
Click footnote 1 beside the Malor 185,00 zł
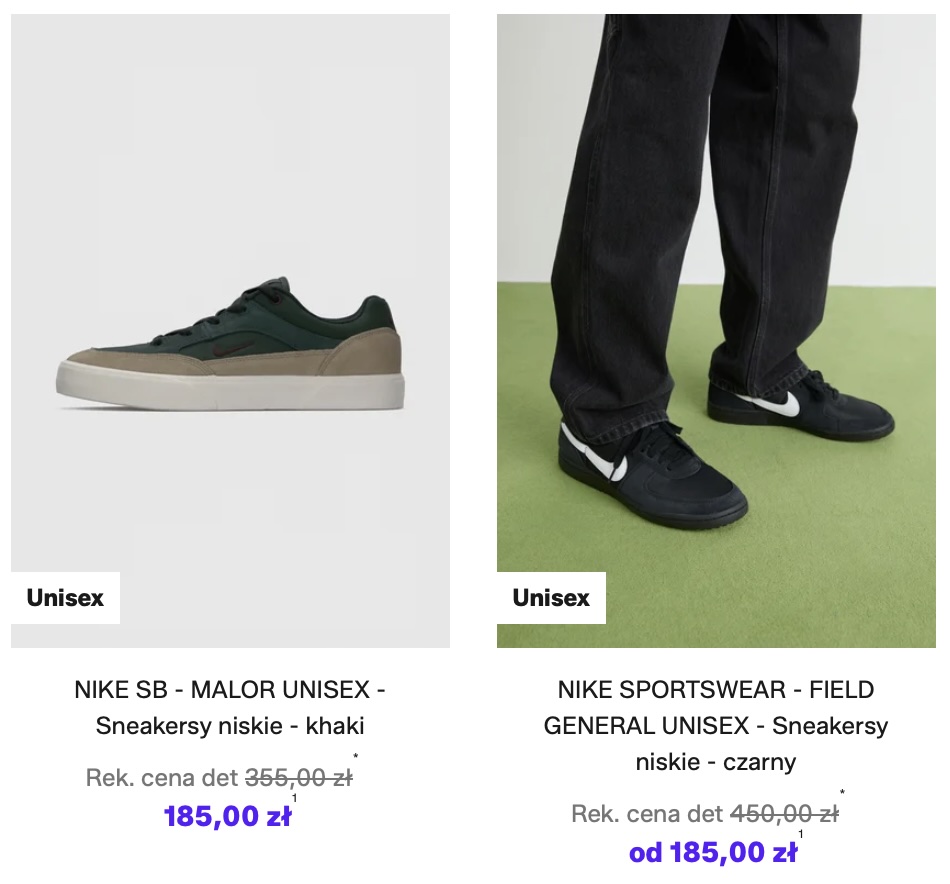[294, 798]
